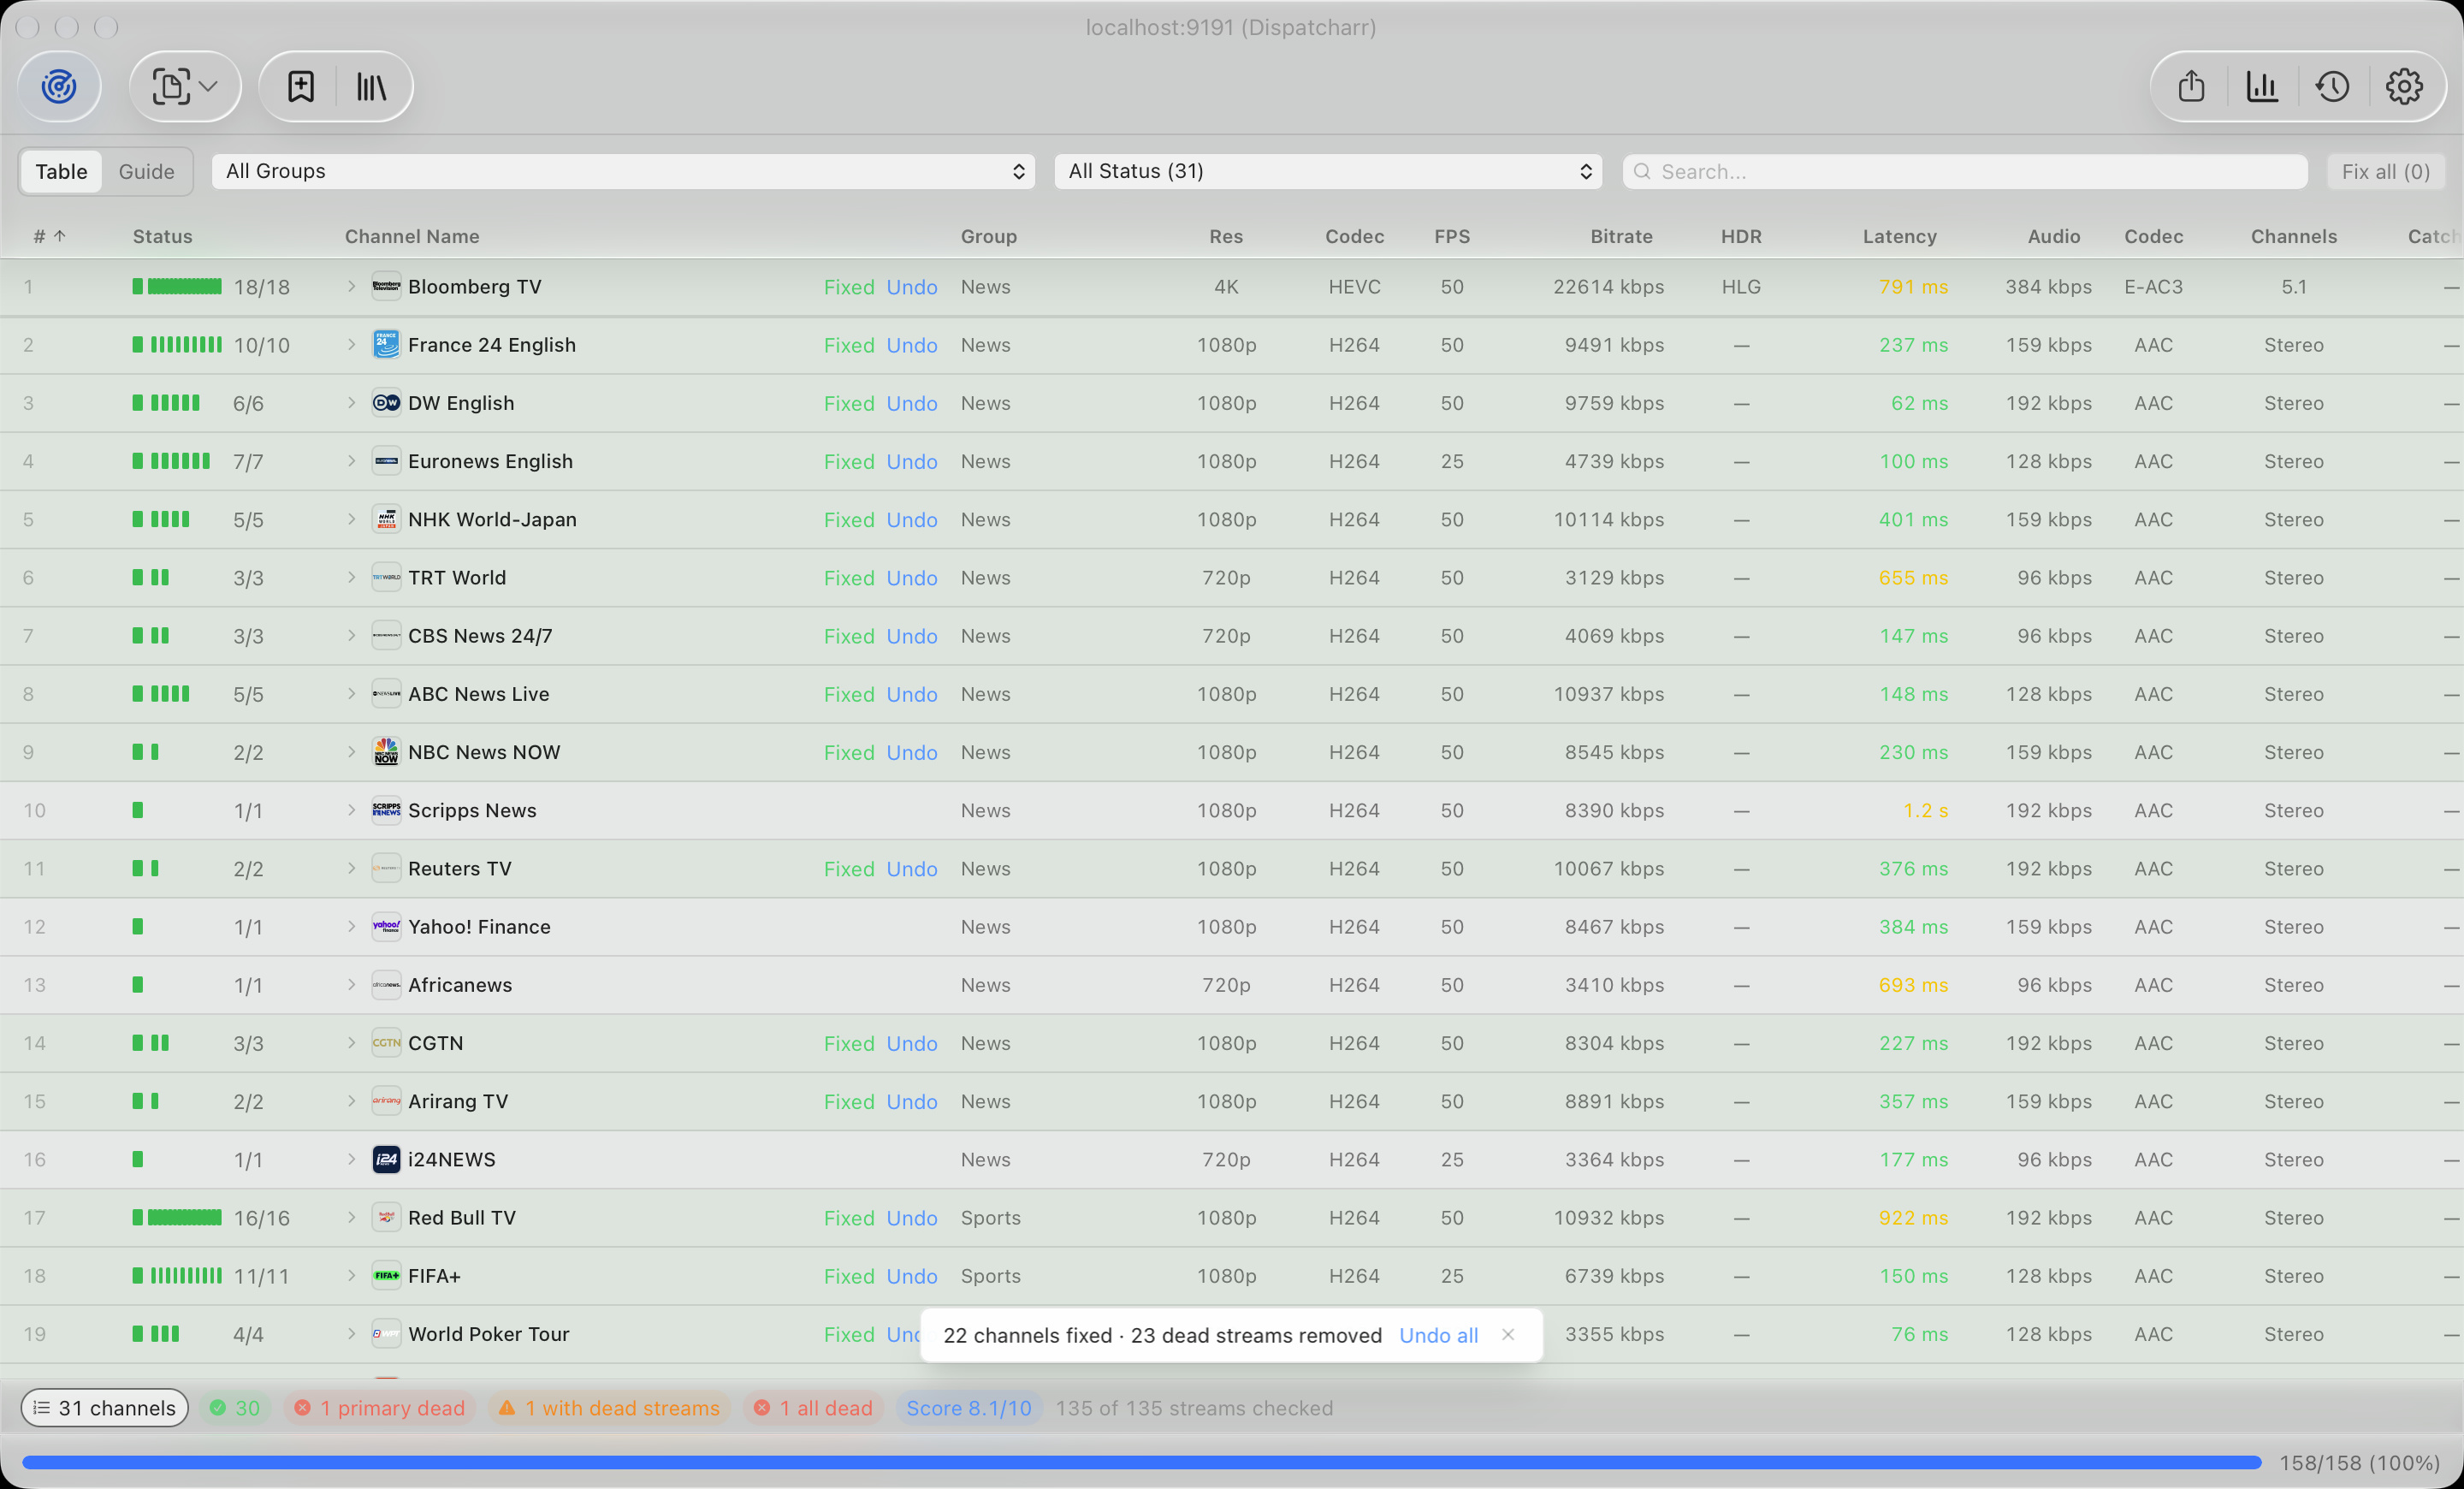Click the add bookmark icon
The height and width of the screenshot is (1489, 2464).
pyautogui.click(x=301, y=87)
